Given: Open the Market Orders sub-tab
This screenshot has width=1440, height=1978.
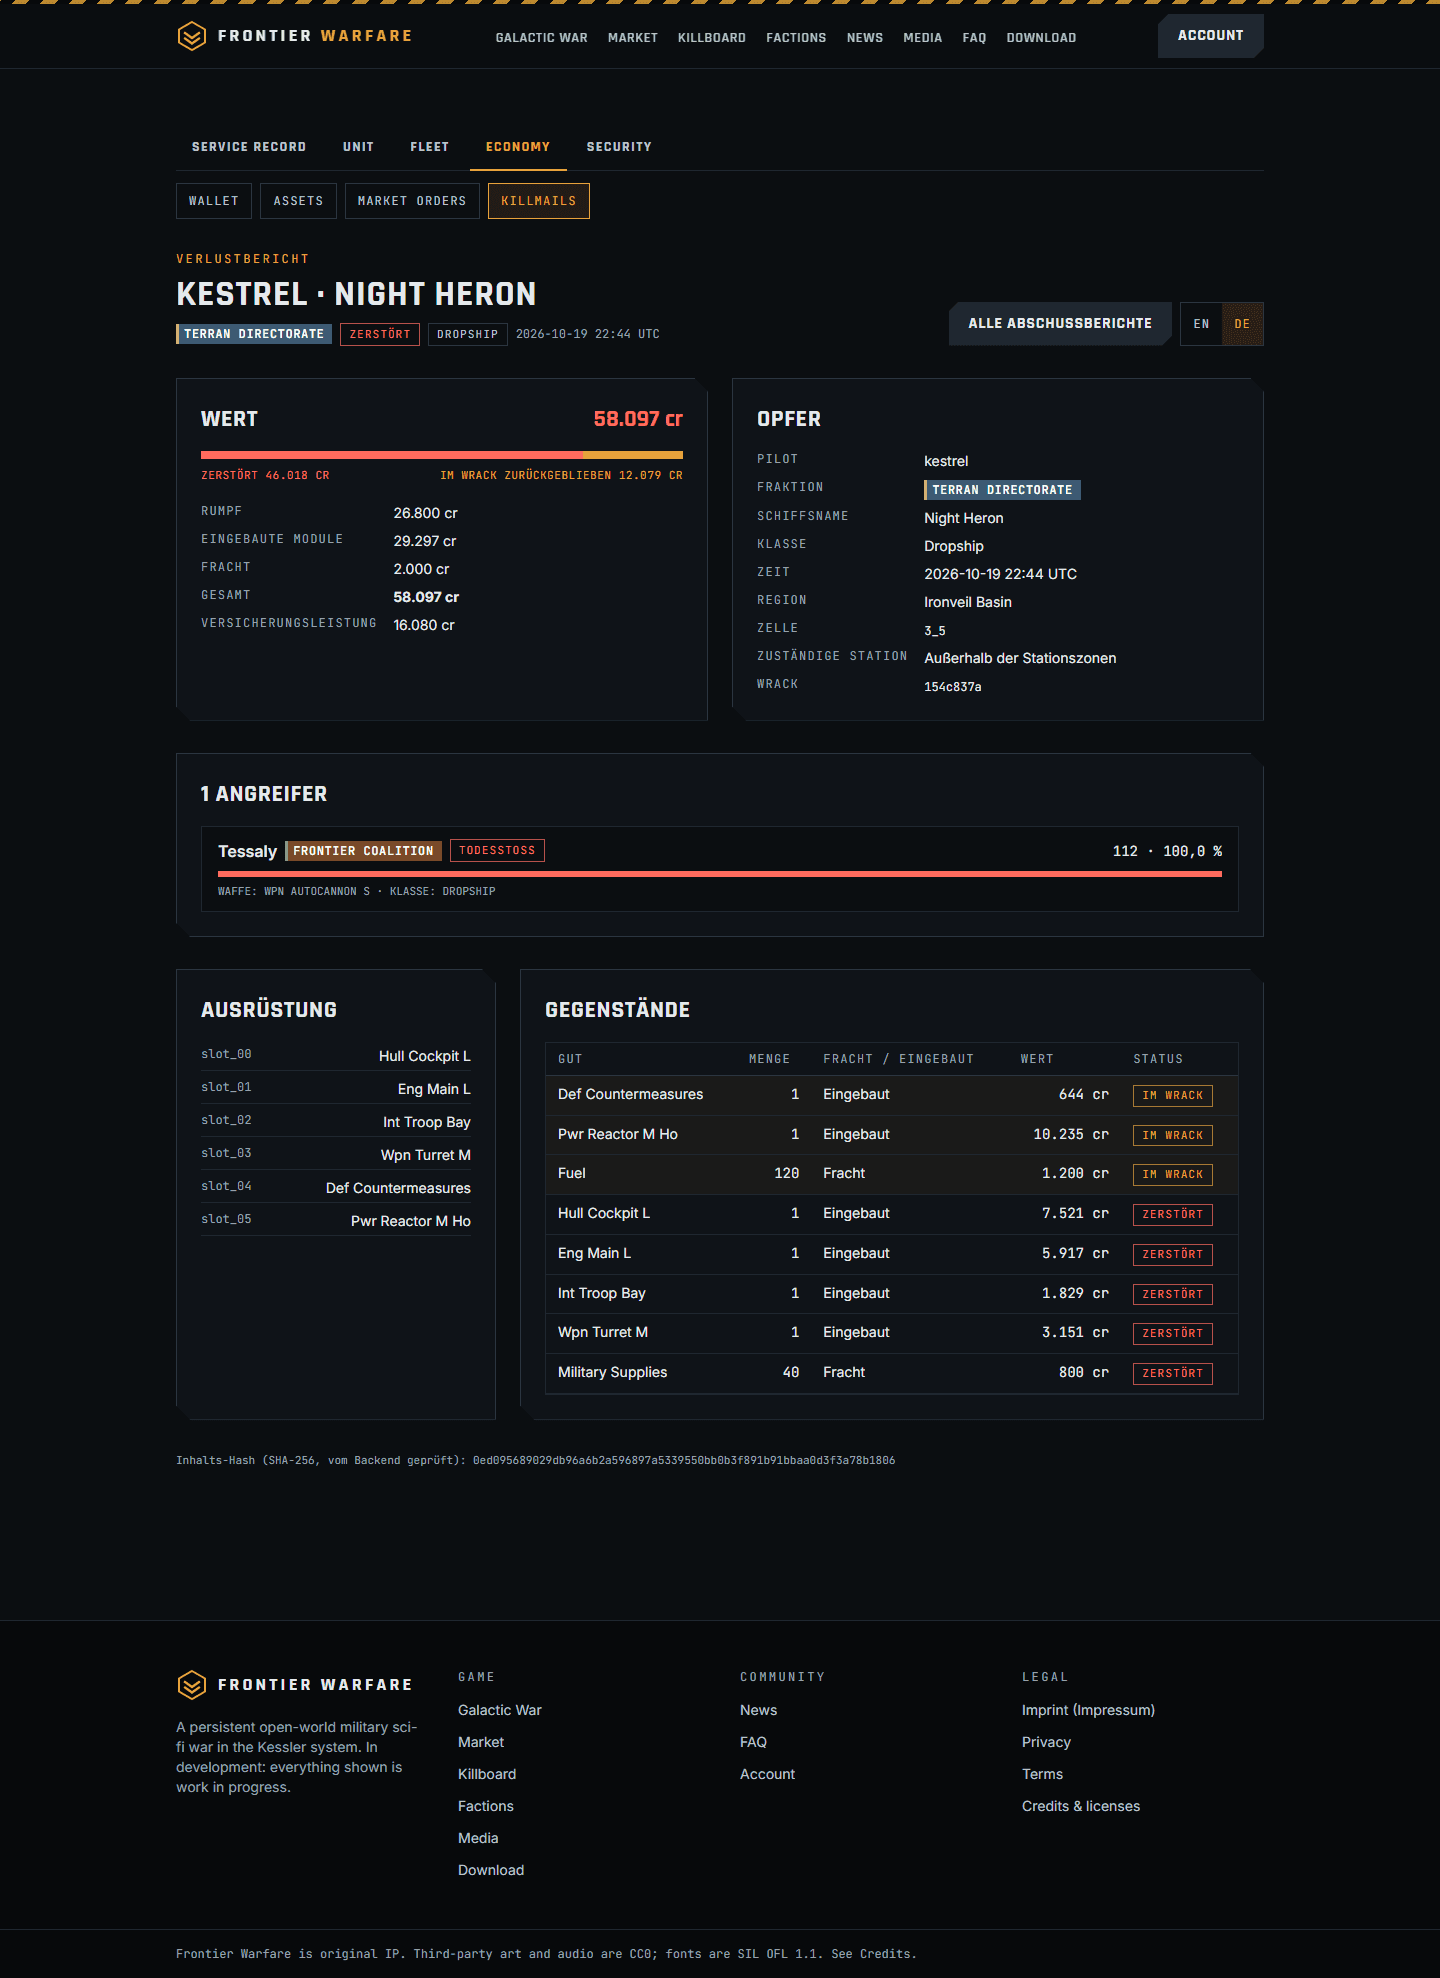Looking at the screenshot, I should coord(412,201).
